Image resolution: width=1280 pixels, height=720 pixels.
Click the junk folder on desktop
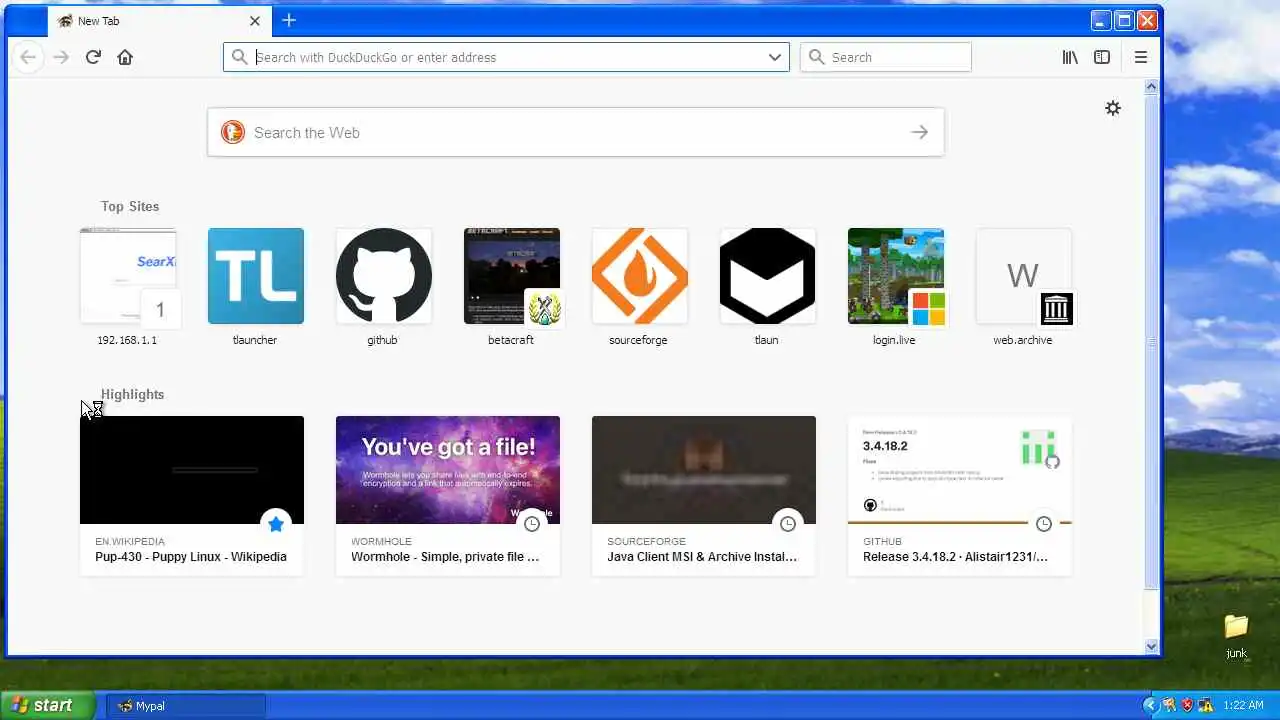(x=1237, y=636)
